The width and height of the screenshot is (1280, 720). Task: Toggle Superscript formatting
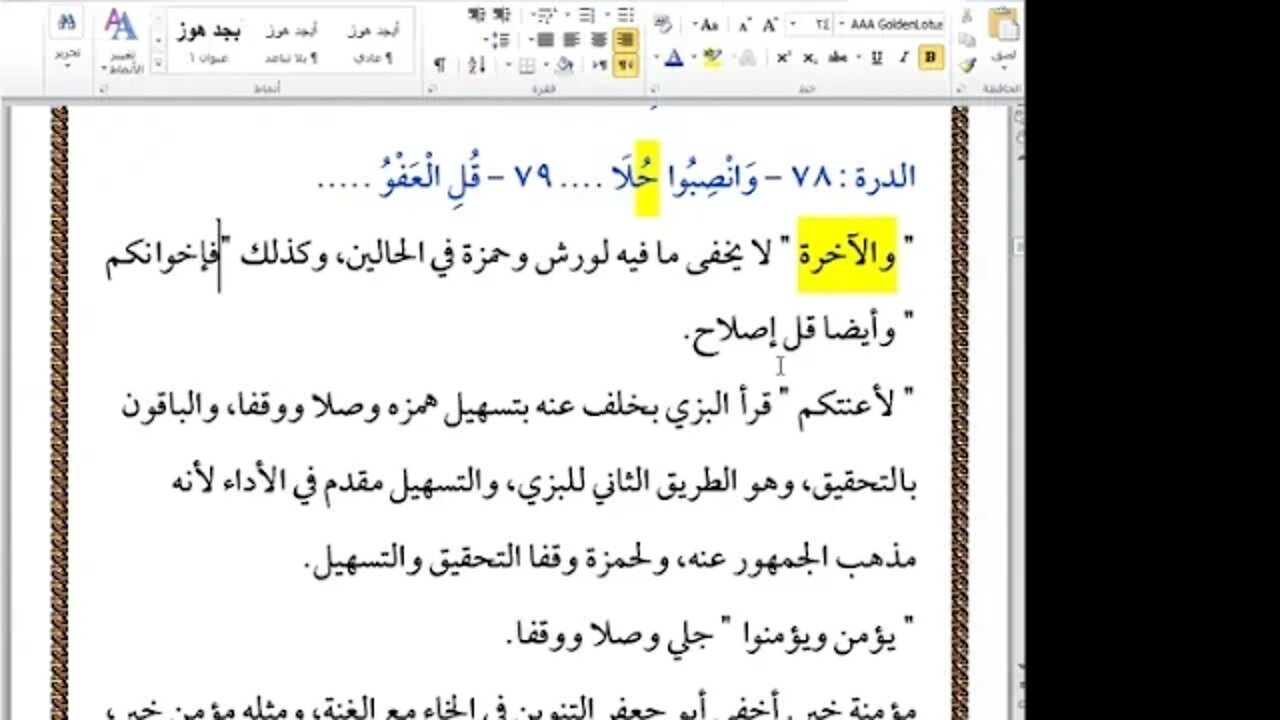783,57
